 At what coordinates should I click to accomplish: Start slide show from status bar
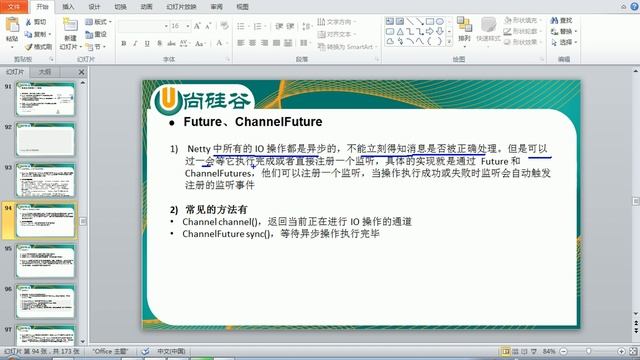click(x=533, y=351)
